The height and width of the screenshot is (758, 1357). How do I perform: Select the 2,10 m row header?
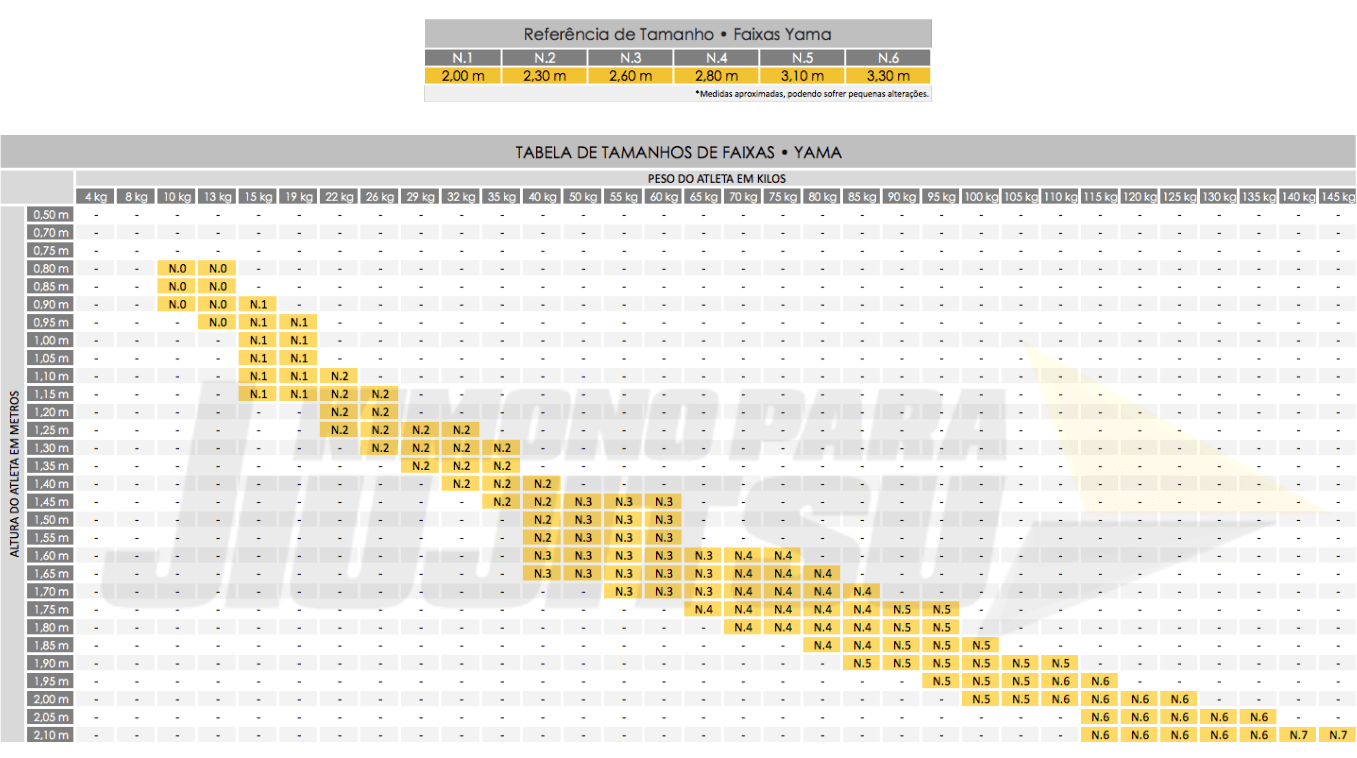(x=51, y=735)
